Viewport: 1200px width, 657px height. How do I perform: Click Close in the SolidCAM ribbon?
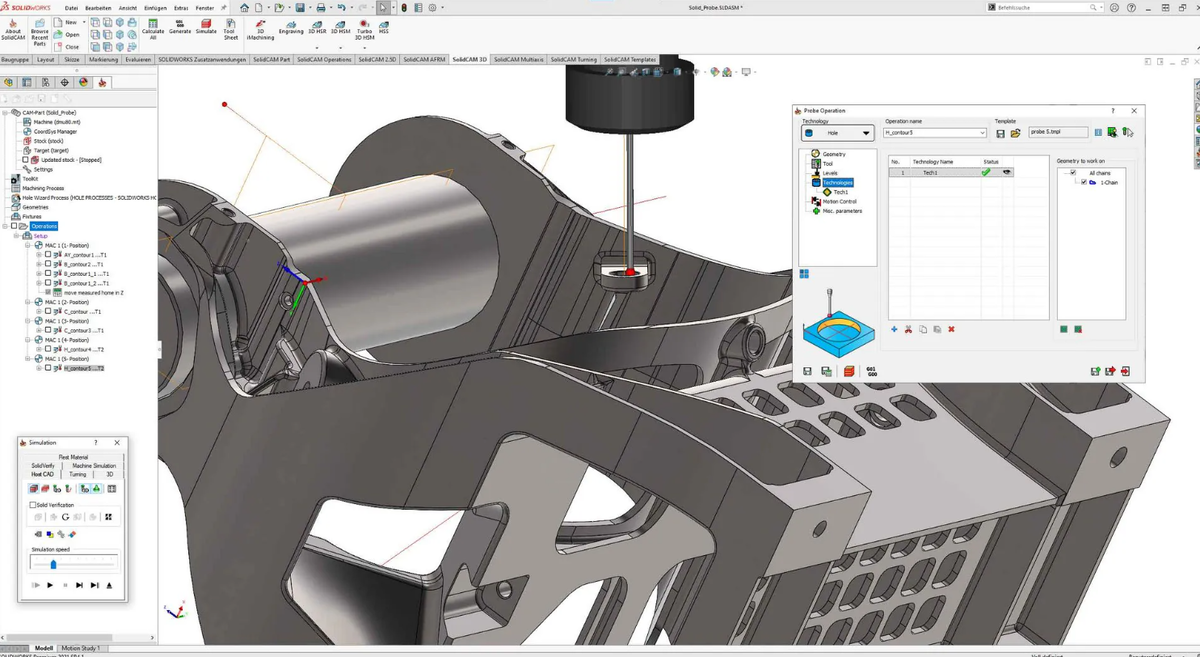point(65,47)
